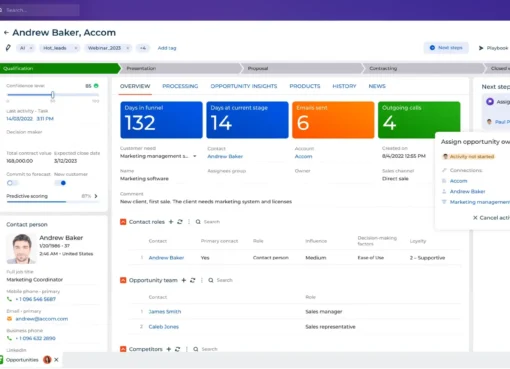Viewport: 510px width, 369px height.
Task: Click Outgoing calls tile
Action: tap(419, 120)
